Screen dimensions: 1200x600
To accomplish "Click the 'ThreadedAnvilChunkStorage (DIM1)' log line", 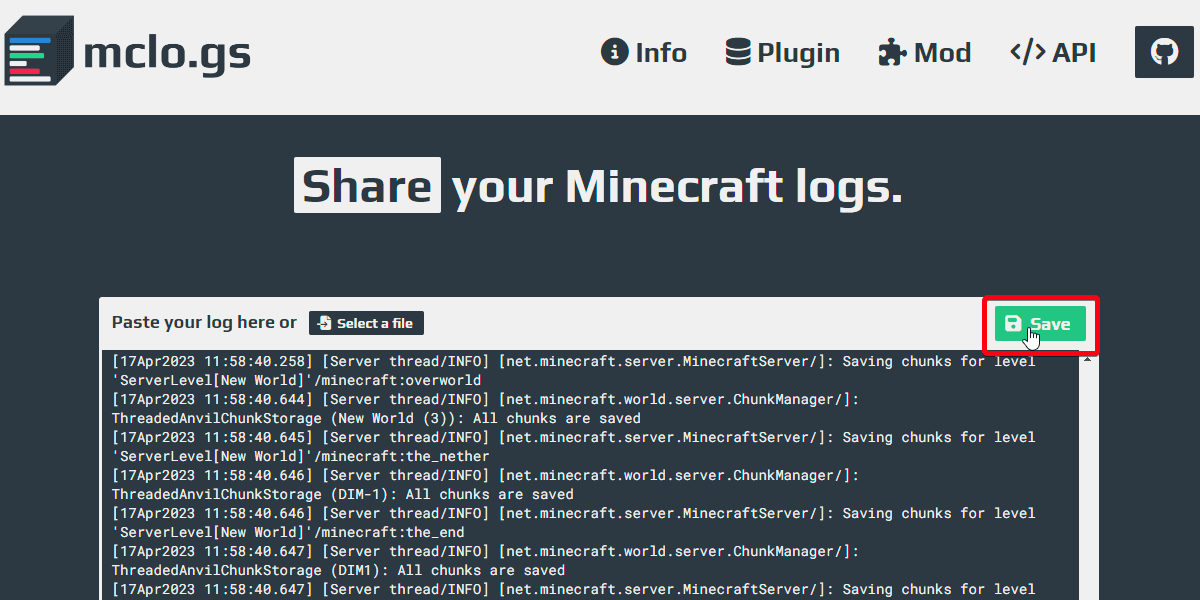I will [339, 570].
